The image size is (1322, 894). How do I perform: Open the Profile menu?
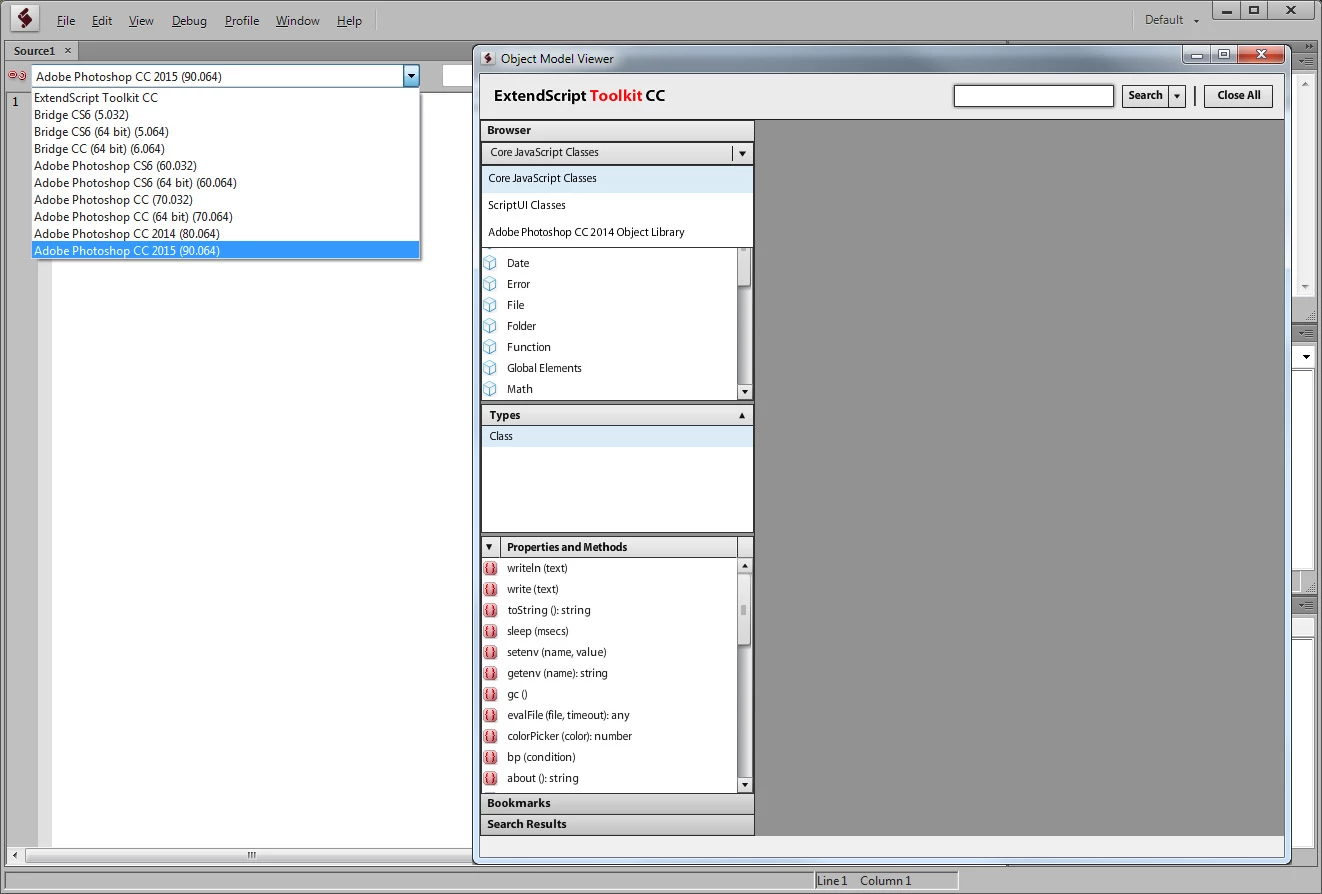coord(242,20)
